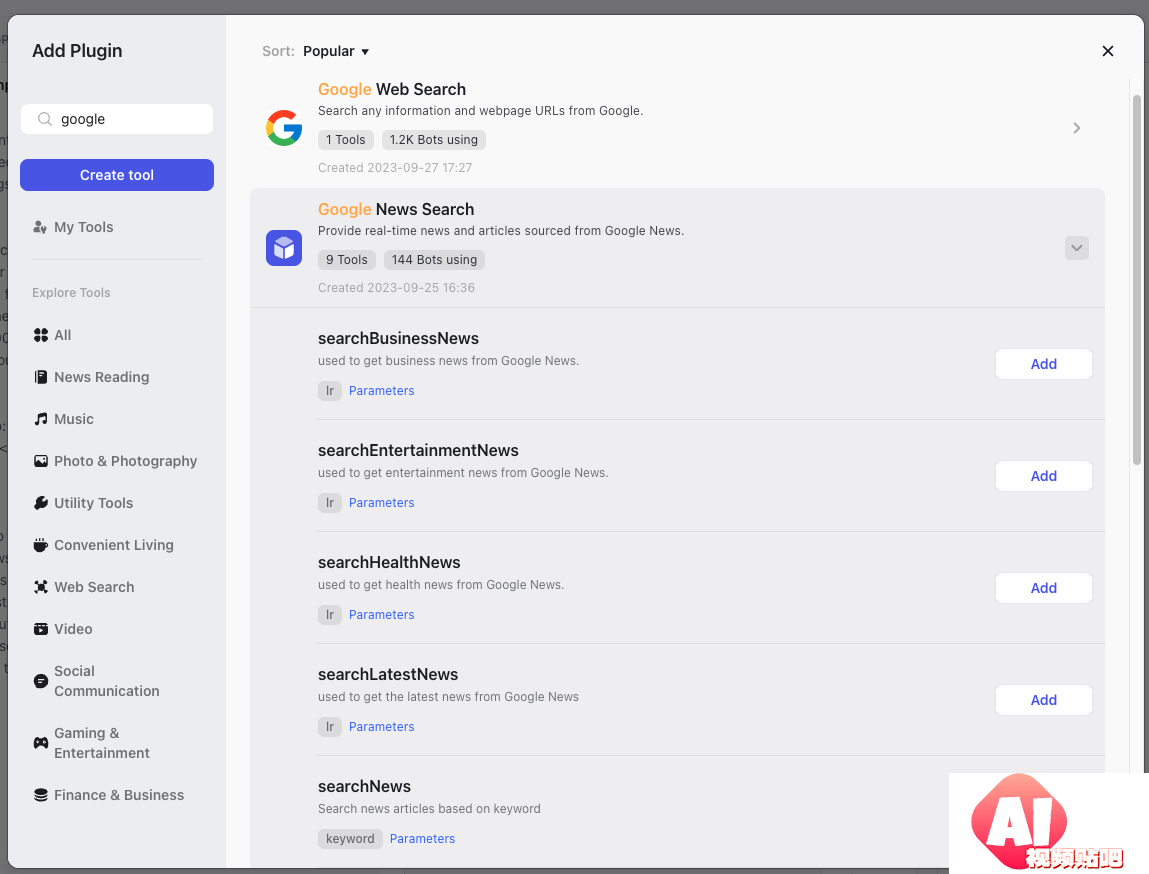Click the Utility Tools wrench icon
Screen dimensions: 1149x874
41,503
